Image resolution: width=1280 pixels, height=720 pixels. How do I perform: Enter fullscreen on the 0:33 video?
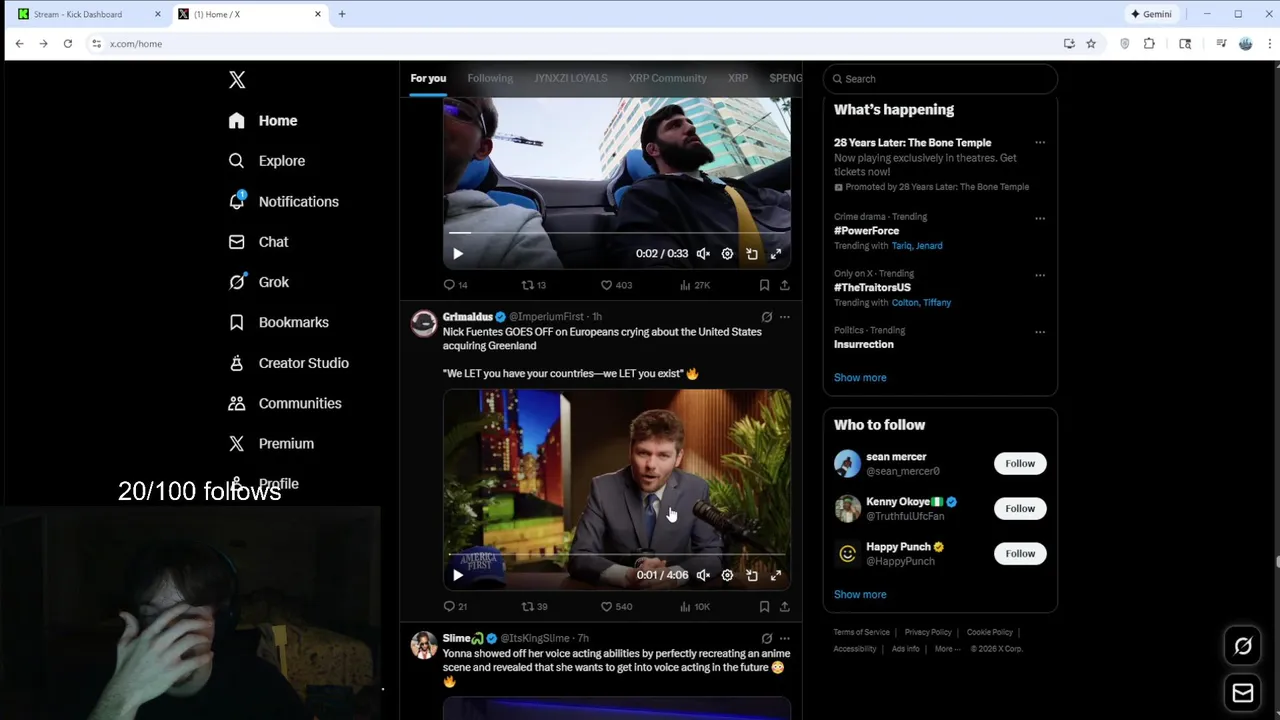pyautogui.click(x=776, y=254)
